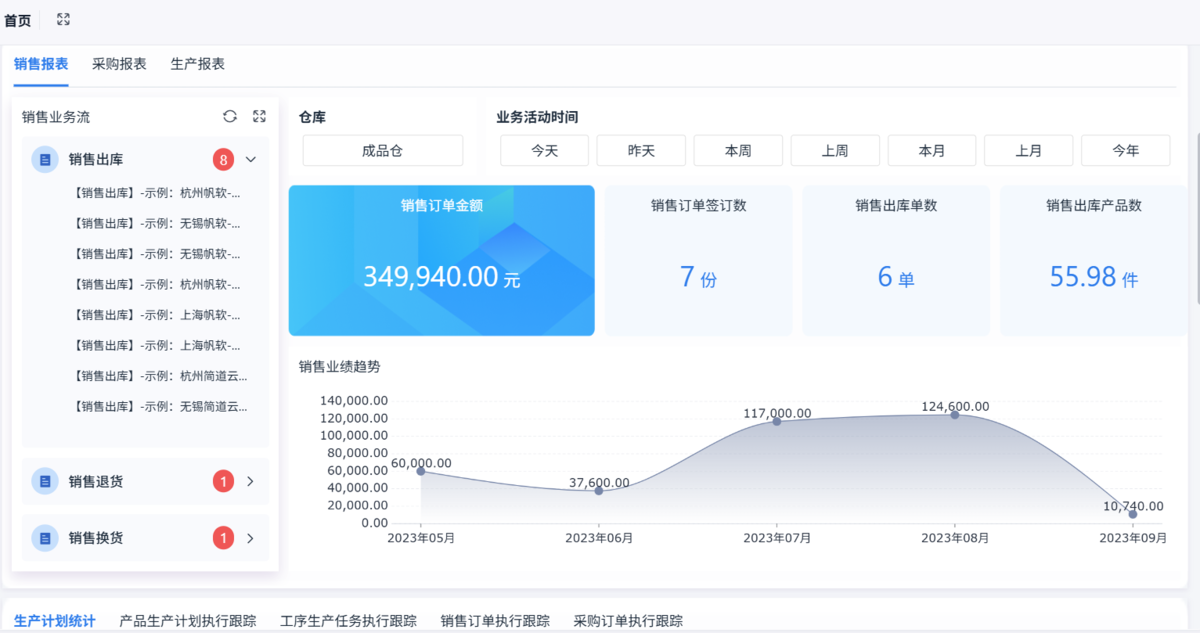Select the 成品仓 warehouse filter
This screenshot has height=633, width=1200.
coord(383,151)
